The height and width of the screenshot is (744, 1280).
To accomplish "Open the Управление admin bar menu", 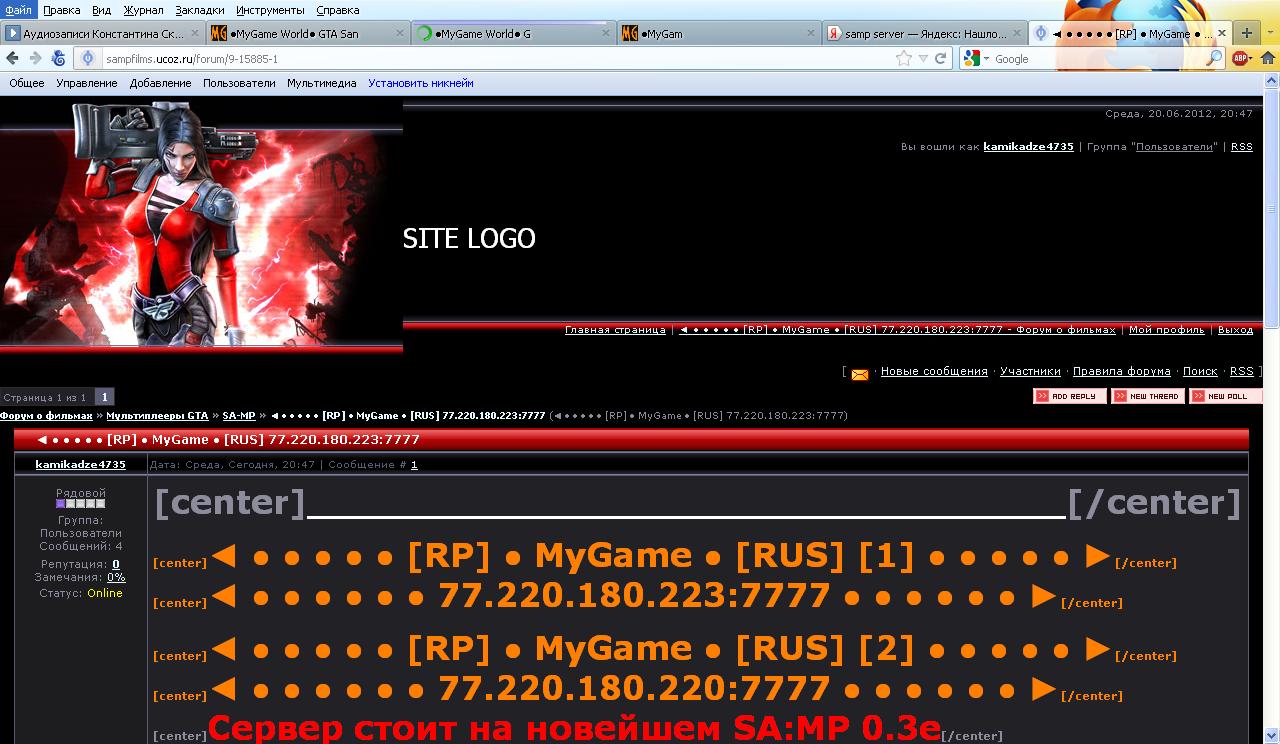I will click(x=87, y=83).
